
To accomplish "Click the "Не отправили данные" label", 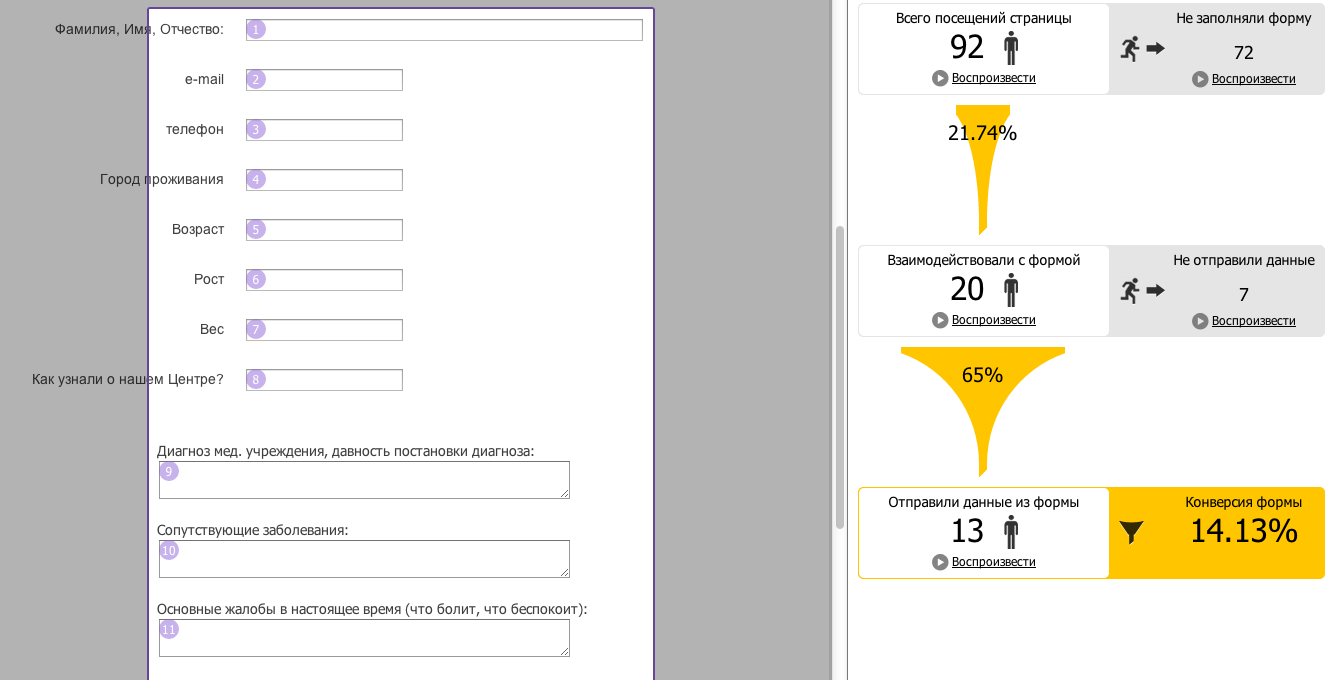I will (x=1243, y=260).
